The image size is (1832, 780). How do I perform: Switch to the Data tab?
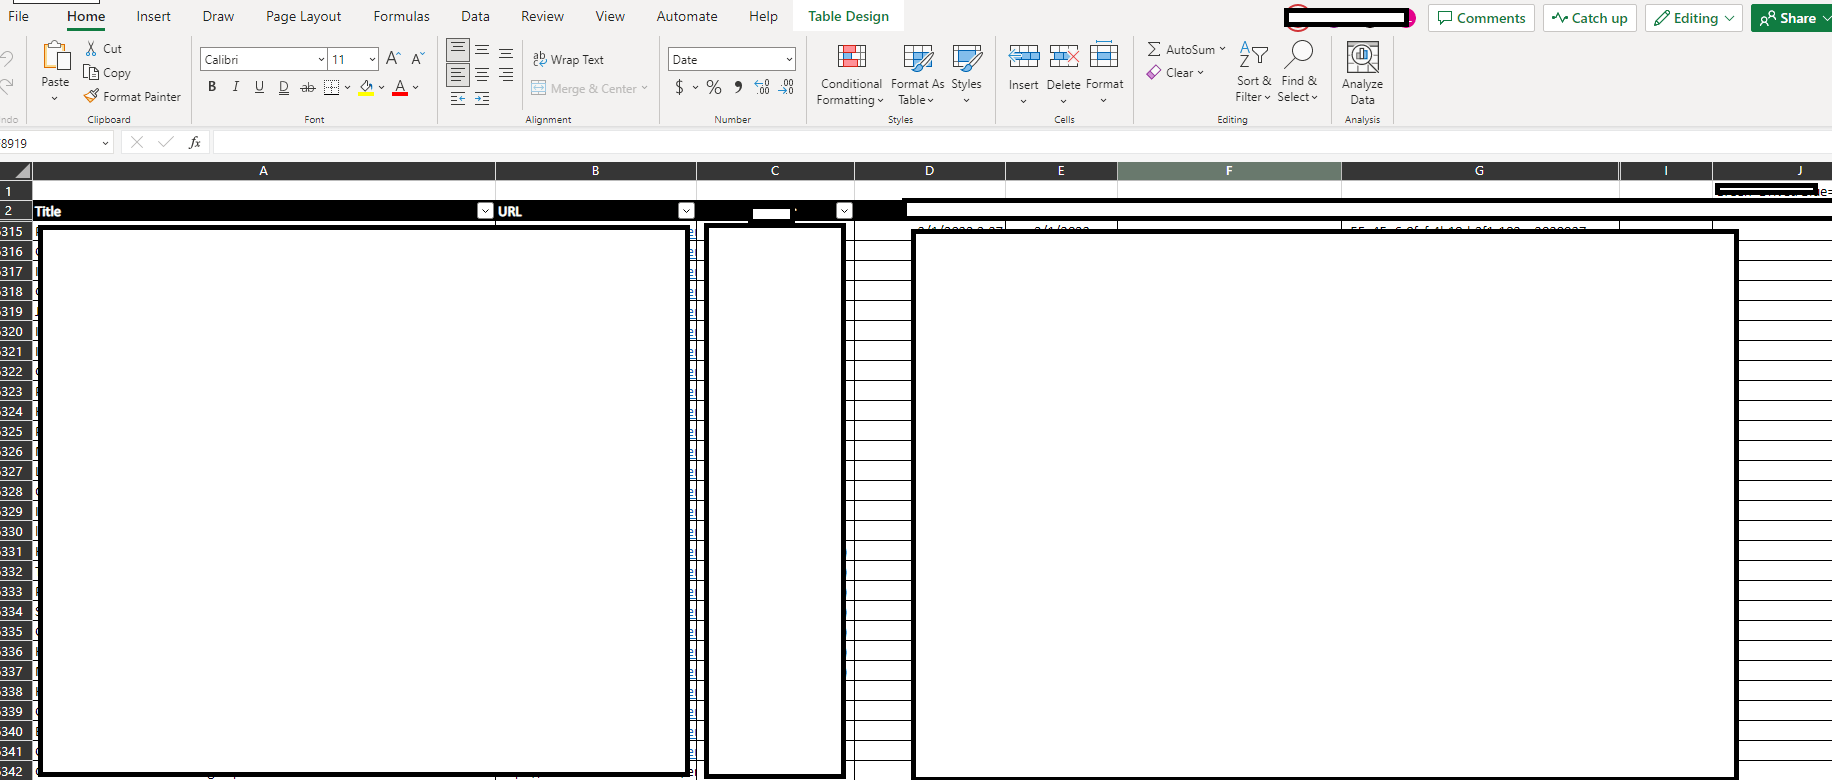point(475,16)
